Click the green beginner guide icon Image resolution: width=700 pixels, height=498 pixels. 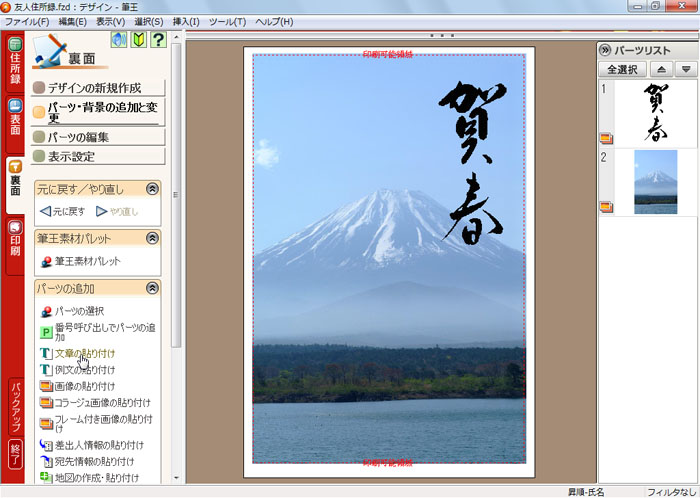pyautogui.click(x=138, y=41)
